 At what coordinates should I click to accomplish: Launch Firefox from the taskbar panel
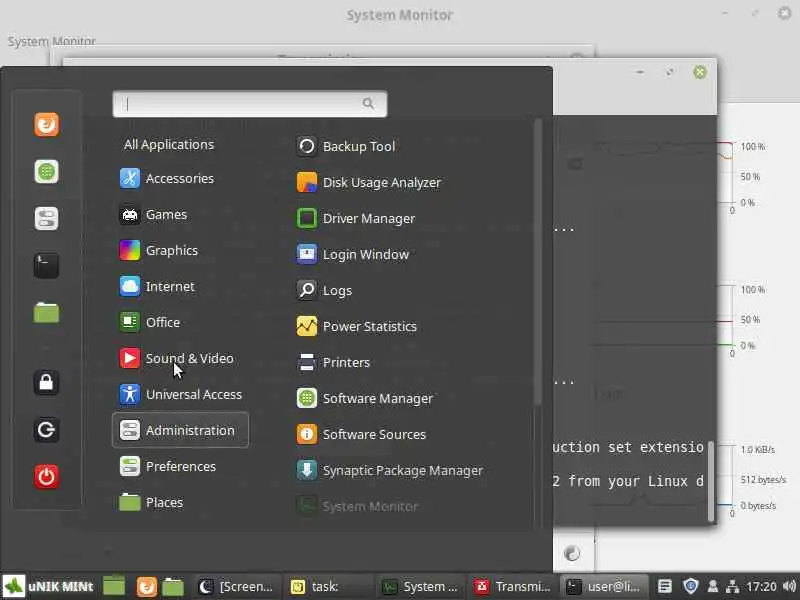146,586
